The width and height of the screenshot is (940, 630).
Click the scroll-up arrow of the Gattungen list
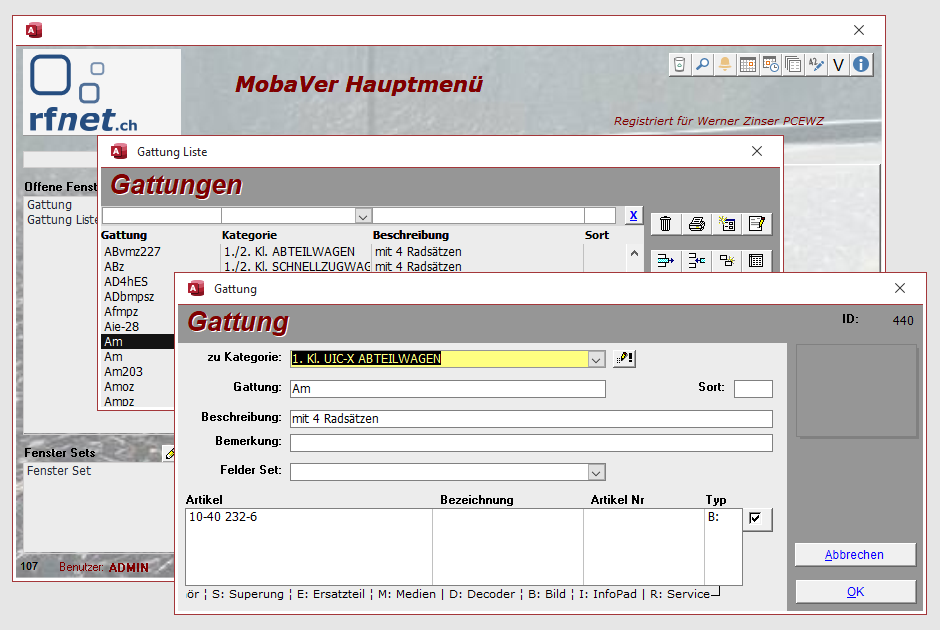tap(634, 254)
